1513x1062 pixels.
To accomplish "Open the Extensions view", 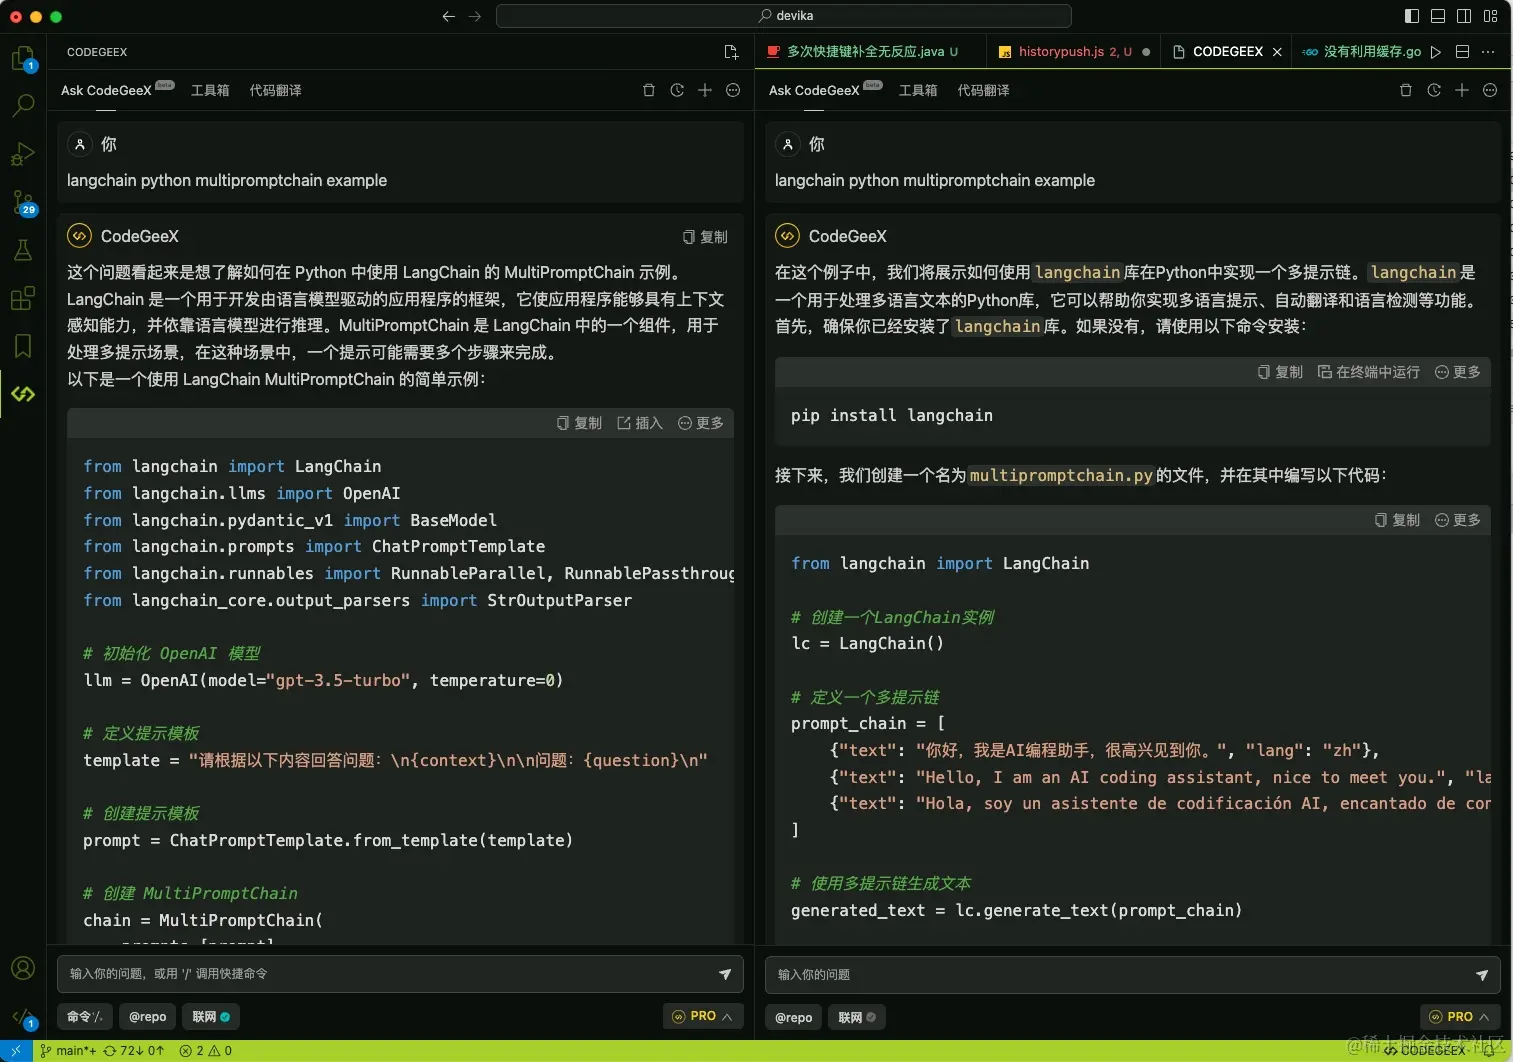I will coord(23,298).
